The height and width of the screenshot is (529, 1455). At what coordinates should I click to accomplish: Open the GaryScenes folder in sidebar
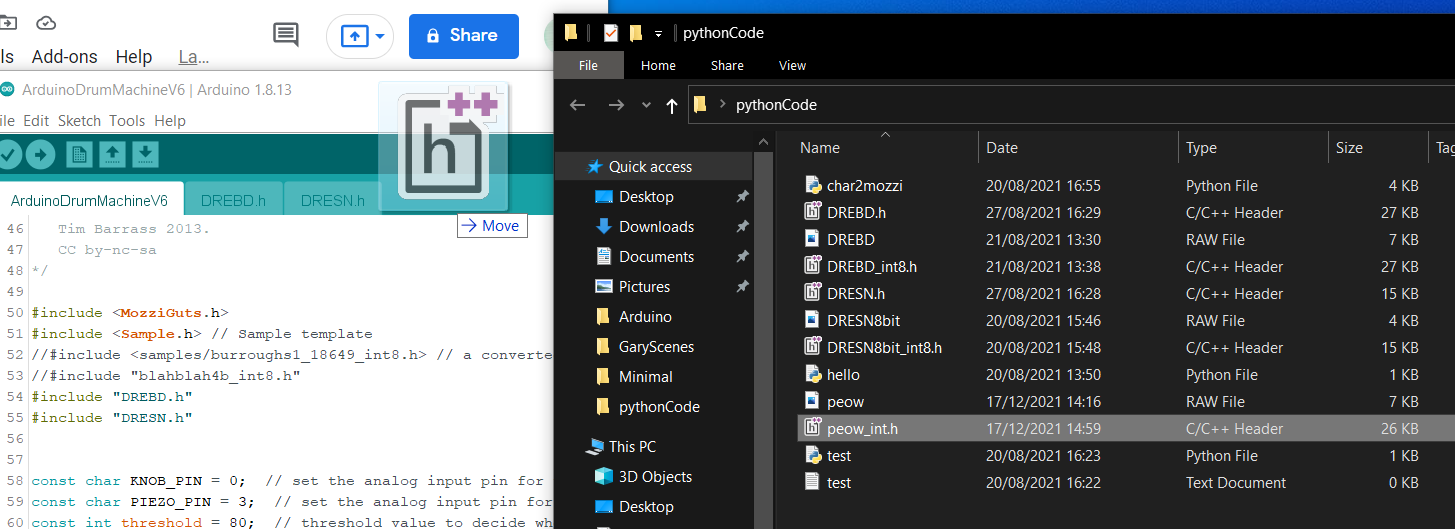pos(656,347)
